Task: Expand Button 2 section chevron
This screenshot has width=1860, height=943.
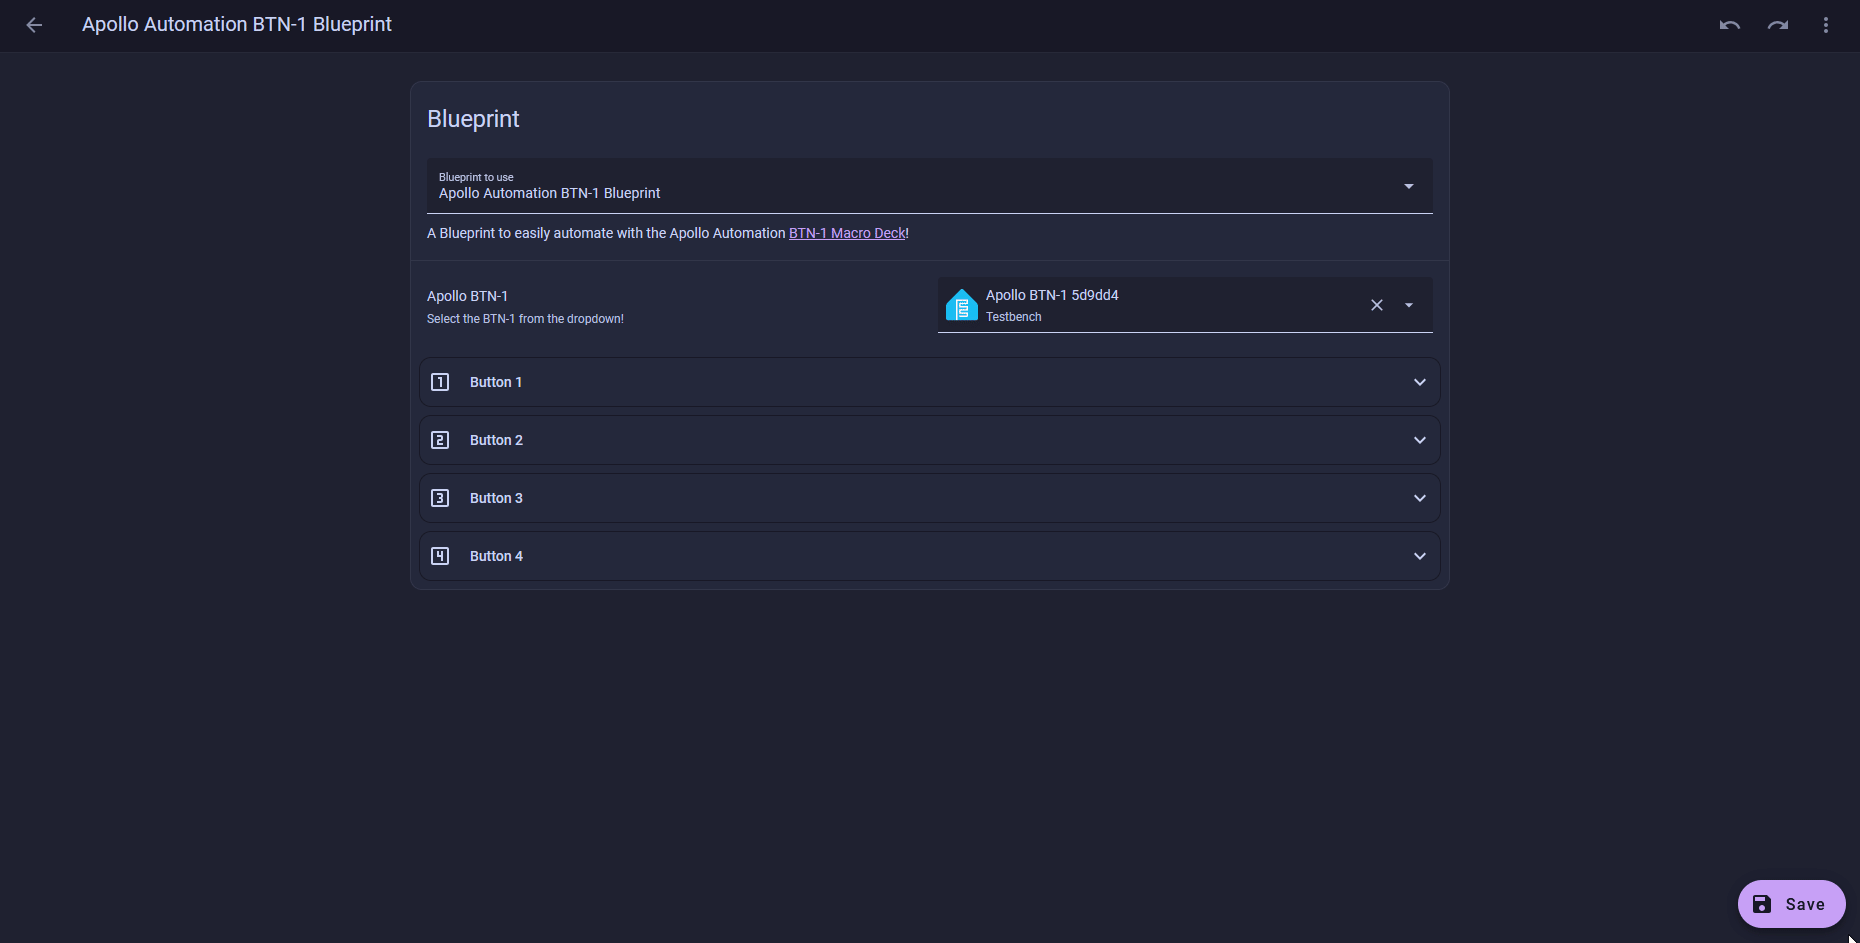Action: (1419, 440)
